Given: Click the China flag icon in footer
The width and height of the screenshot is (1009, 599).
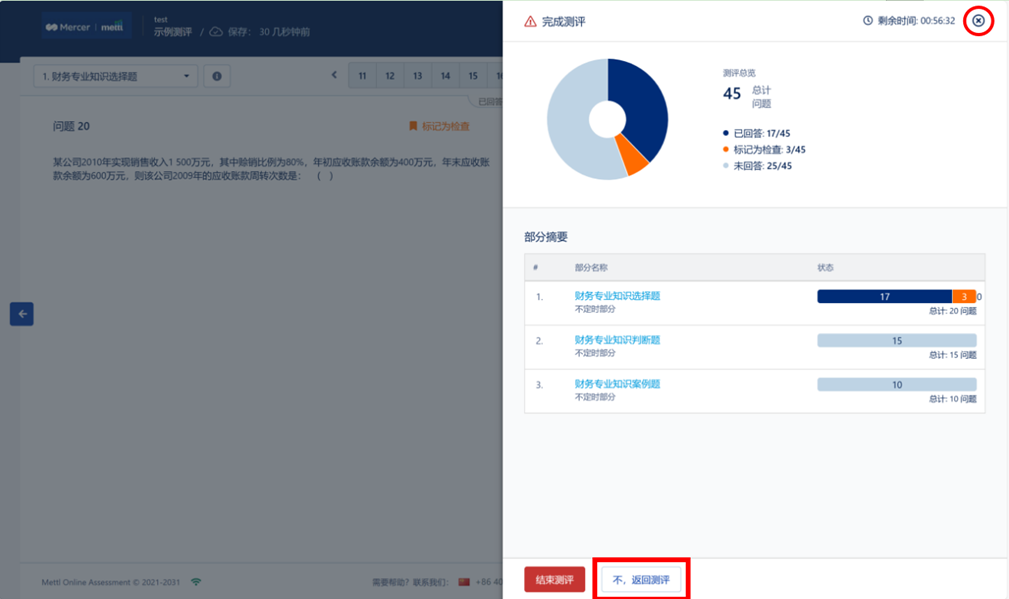Looking at the screenshot, I should (464, 581).
